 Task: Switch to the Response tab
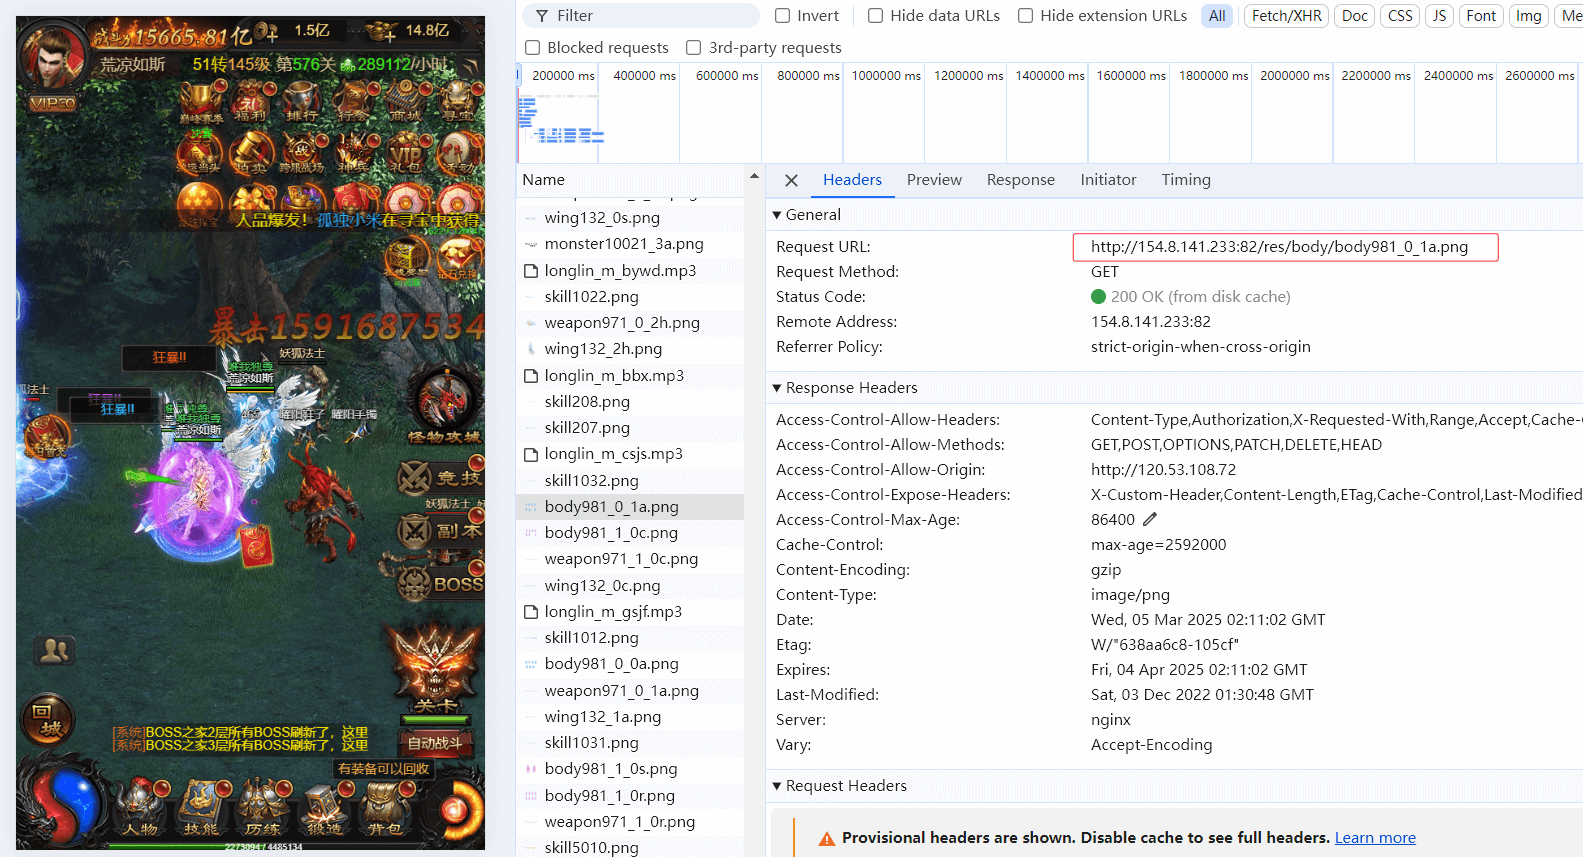pyautogui.click(x=1021, y=180)
